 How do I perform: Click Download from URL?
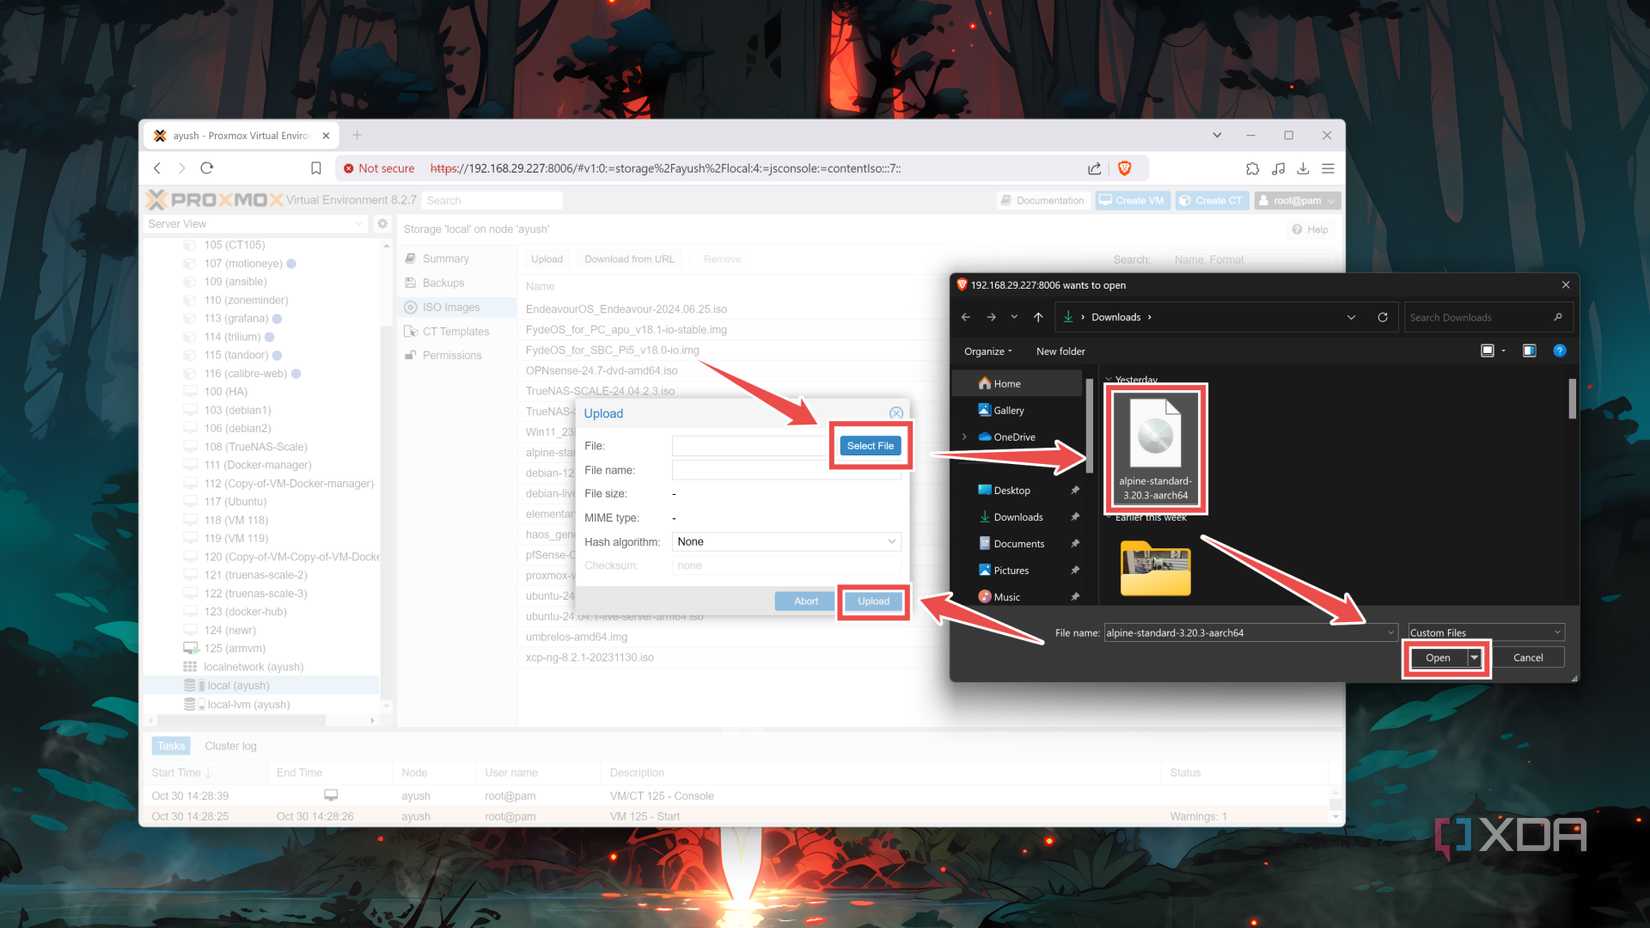(628, 258)
